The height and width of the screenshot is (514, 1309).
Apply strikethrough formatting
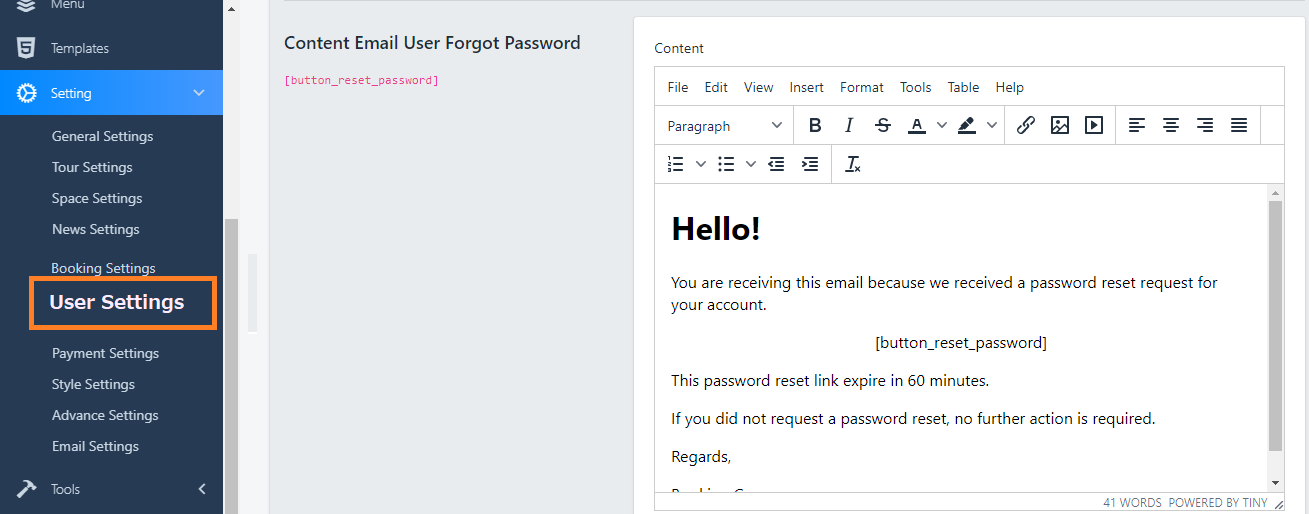[x=882, y=126]
